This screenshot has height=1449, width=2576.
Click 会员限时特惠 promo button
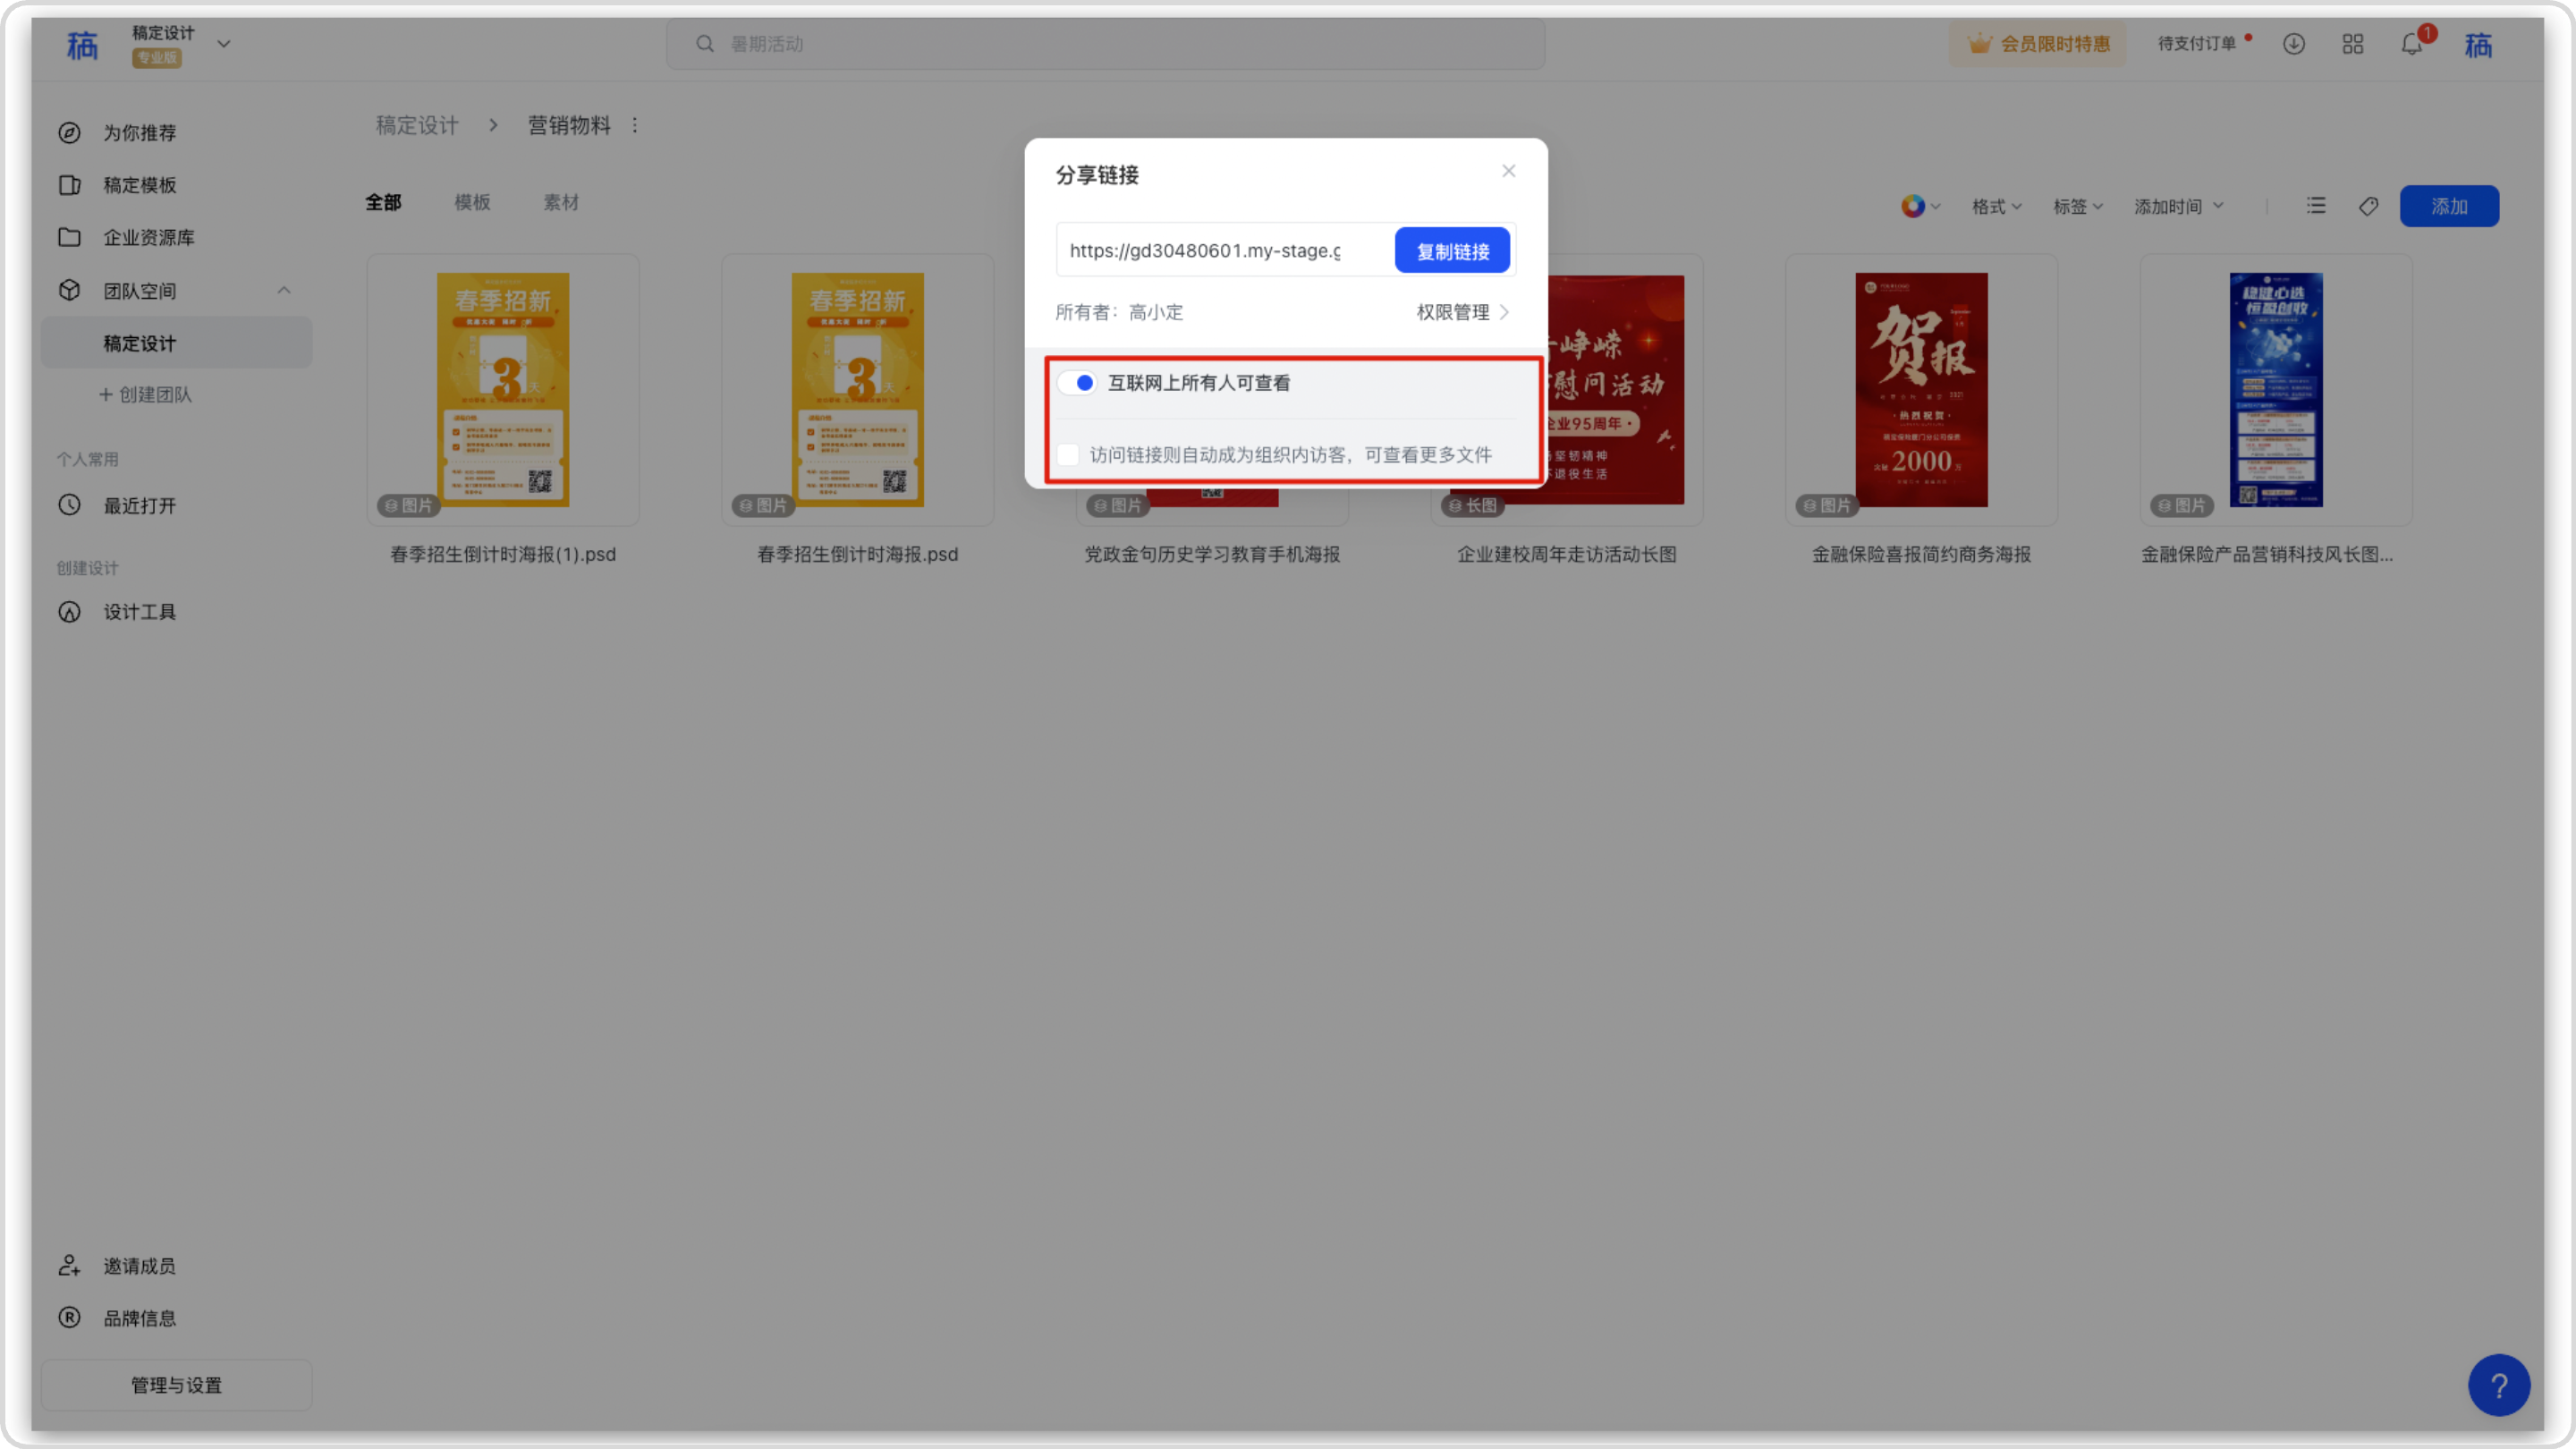tap(2038, 44)
